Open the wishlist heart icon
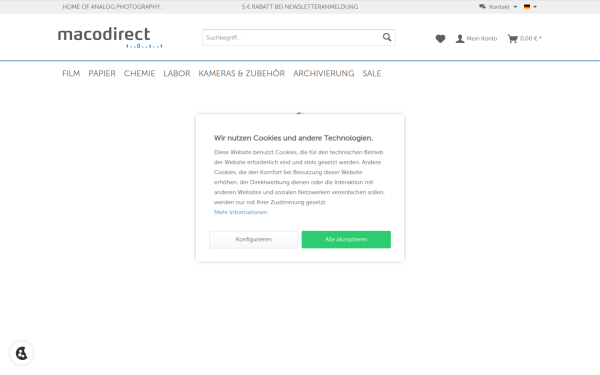This screenshot has height=375, width=600. point(440,39)
